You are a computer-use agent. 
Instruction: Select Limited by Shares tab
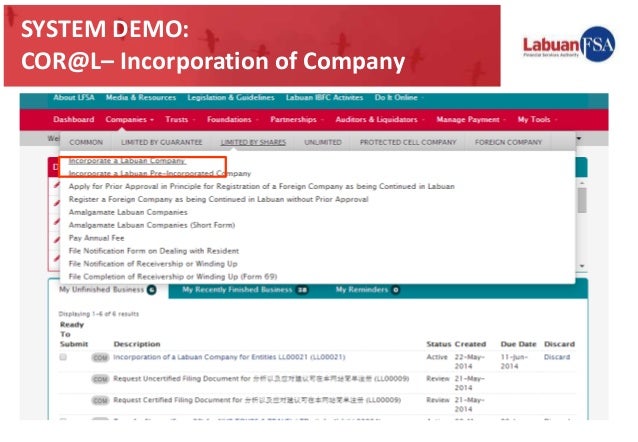click(253, 142)
